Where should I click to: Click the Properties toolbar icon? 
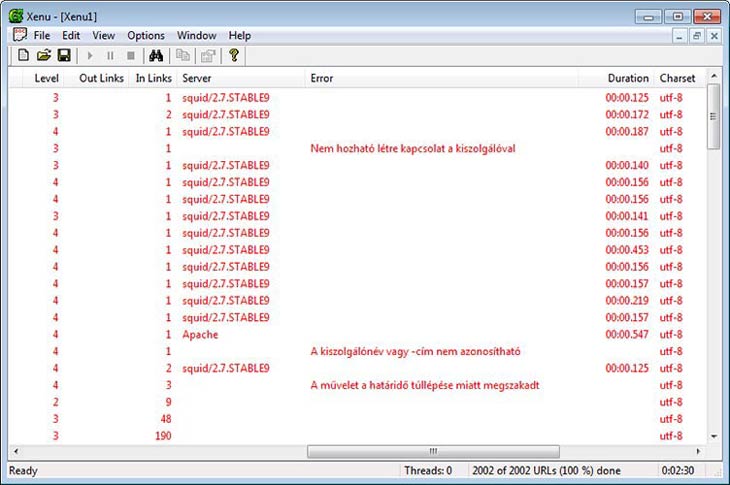[x=208, y=56]
